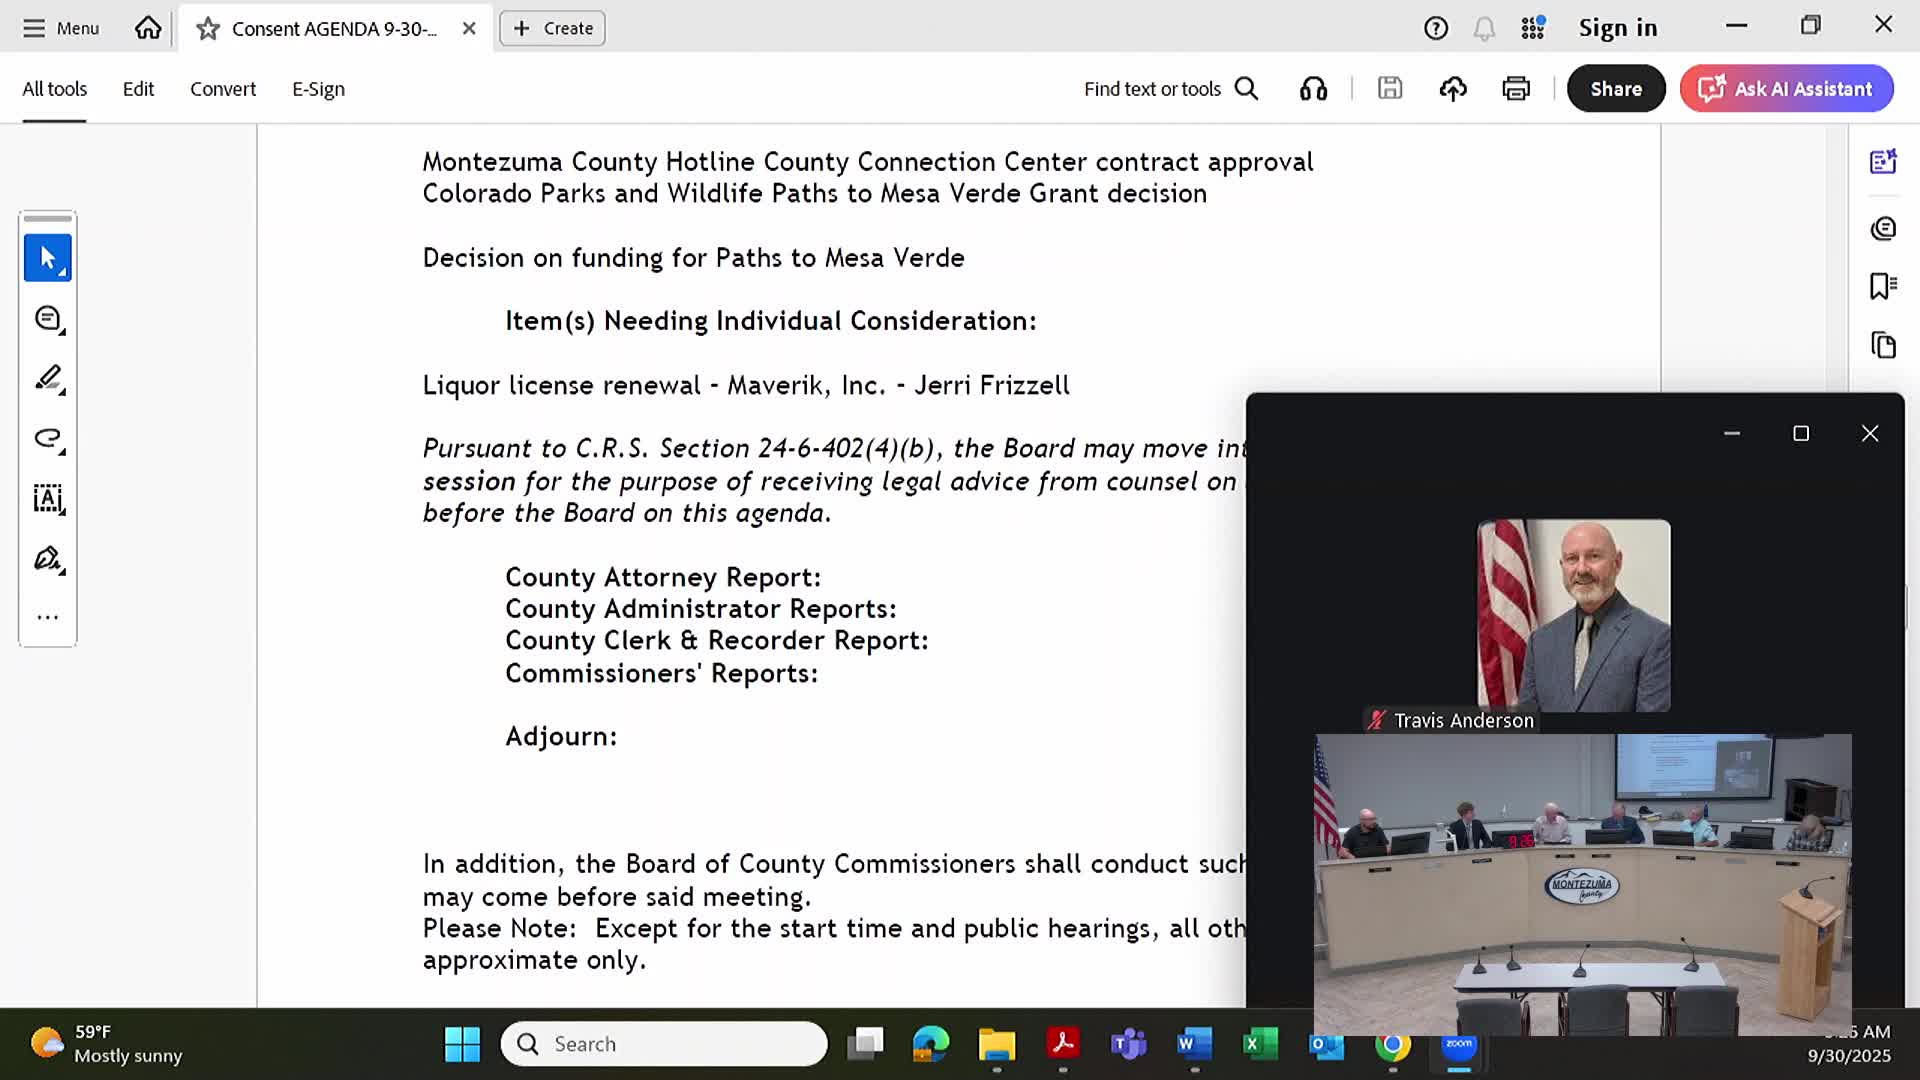The height and width of the screenshot is (1080, 1920).
Task: Open the fill and sign pen tool
Action: pyautogui.click(x=47, y=558)
